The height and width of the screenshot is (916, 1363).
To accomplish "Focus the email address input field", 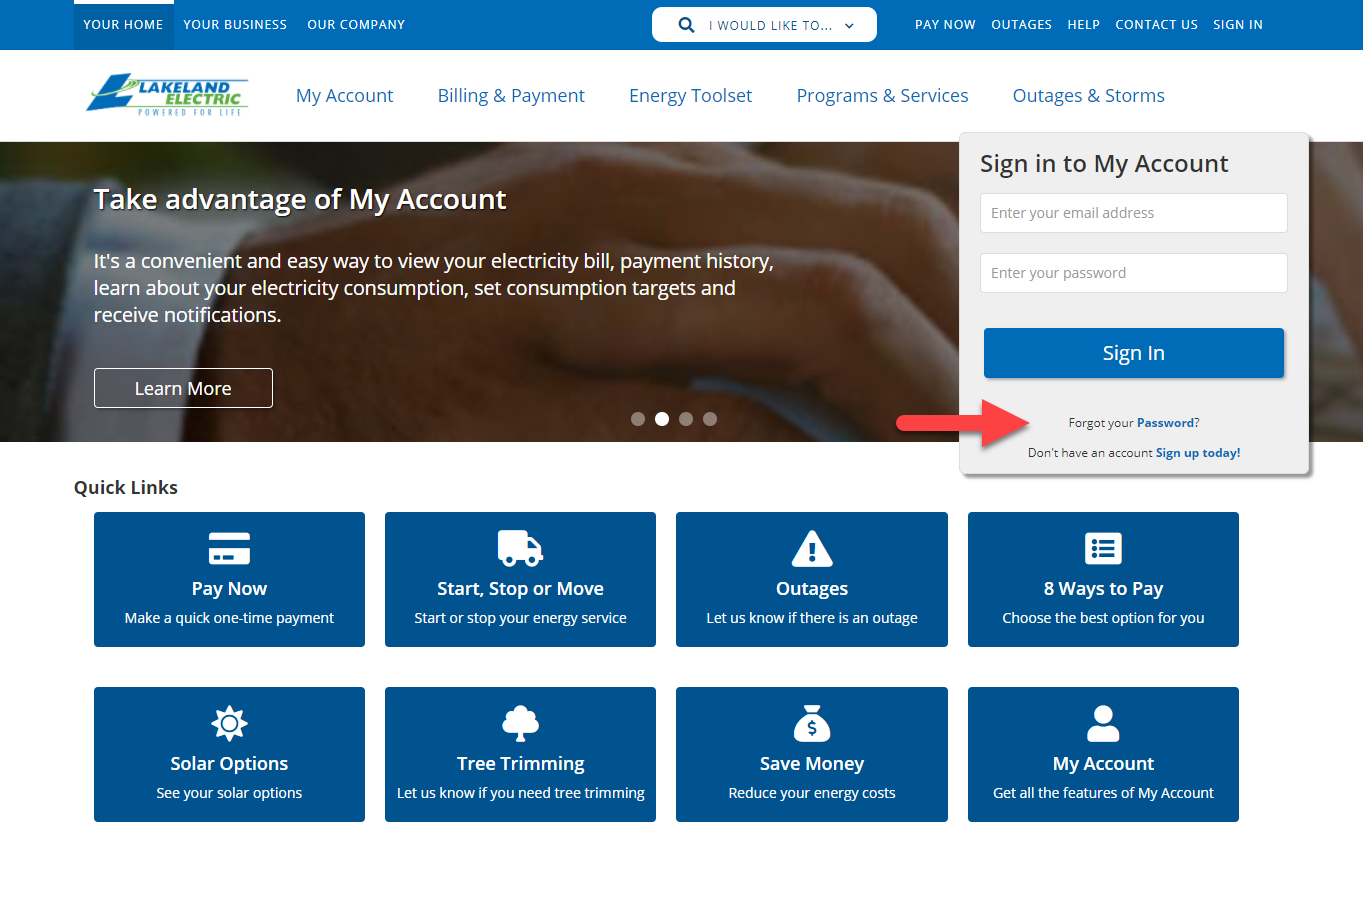I will pos(1133,213).
